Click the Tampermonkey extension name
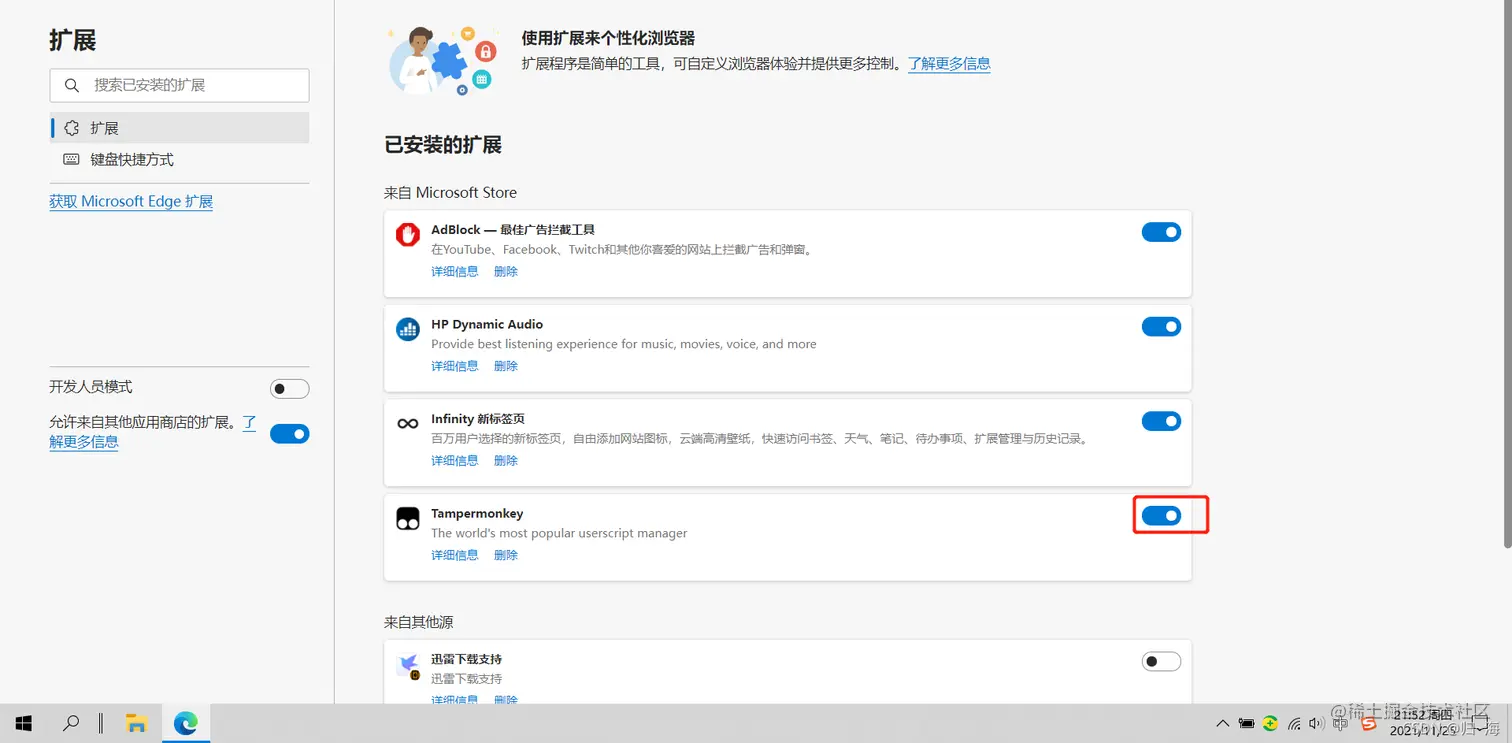The width and height of the screenshot is (1512, 743). point(477,513)
